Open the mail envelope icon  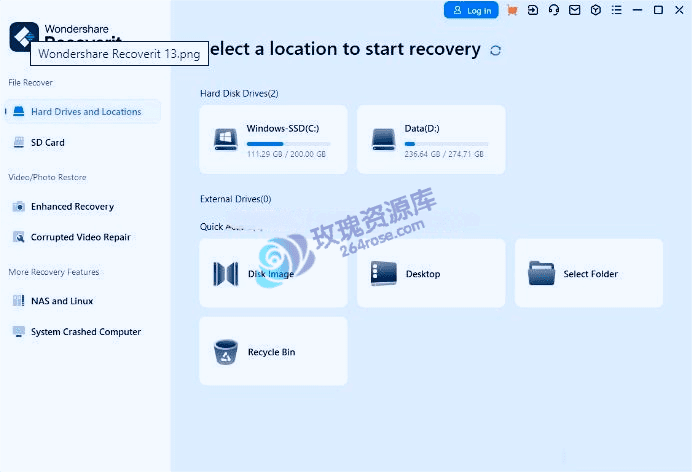574,10
